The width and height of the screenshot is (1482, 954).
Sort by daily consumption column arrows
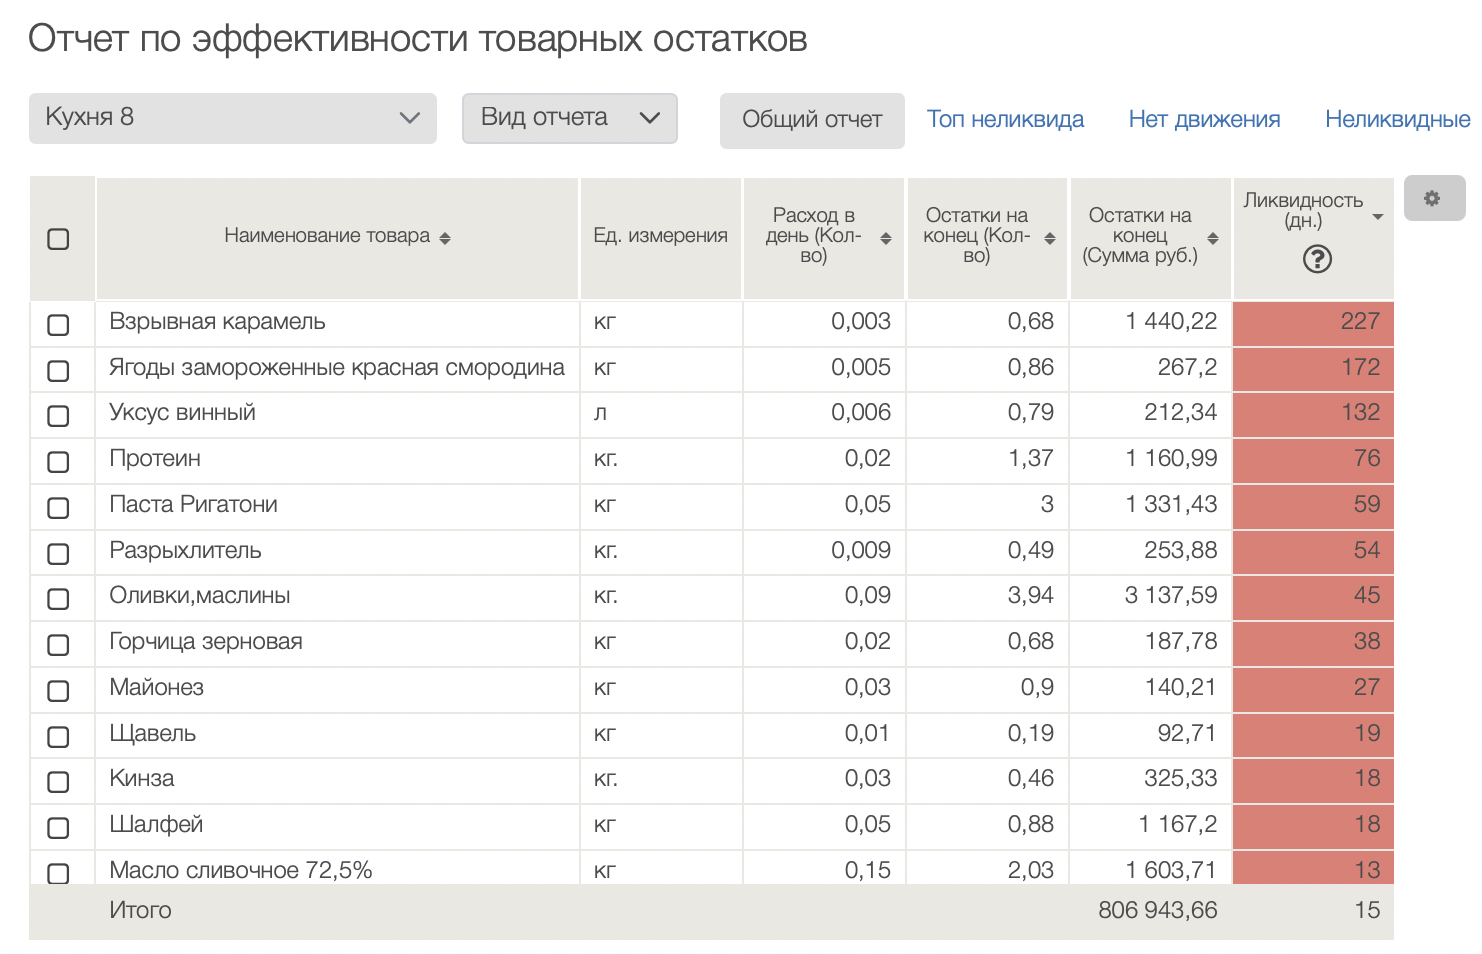[885, 238]
